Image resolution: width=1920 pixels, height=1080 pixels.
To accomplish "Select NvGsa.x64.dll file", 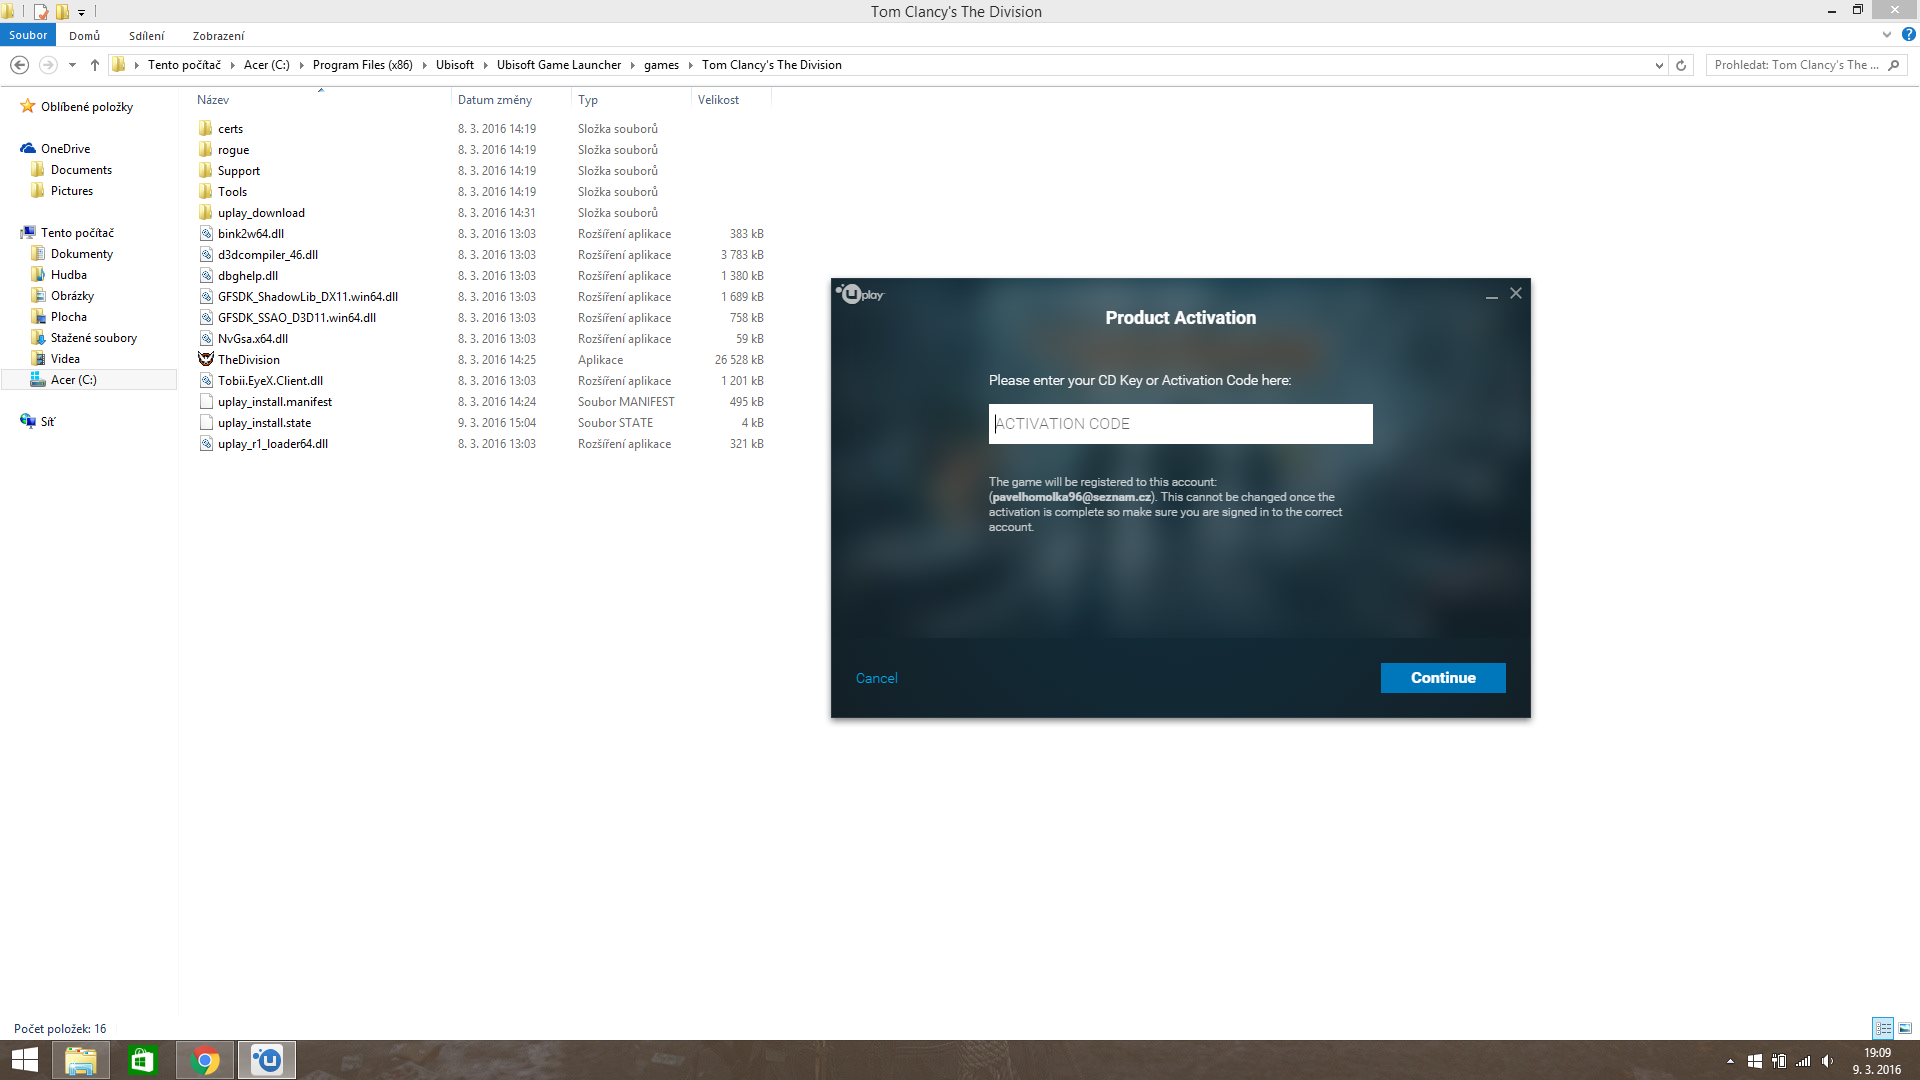I will [252, 339].
